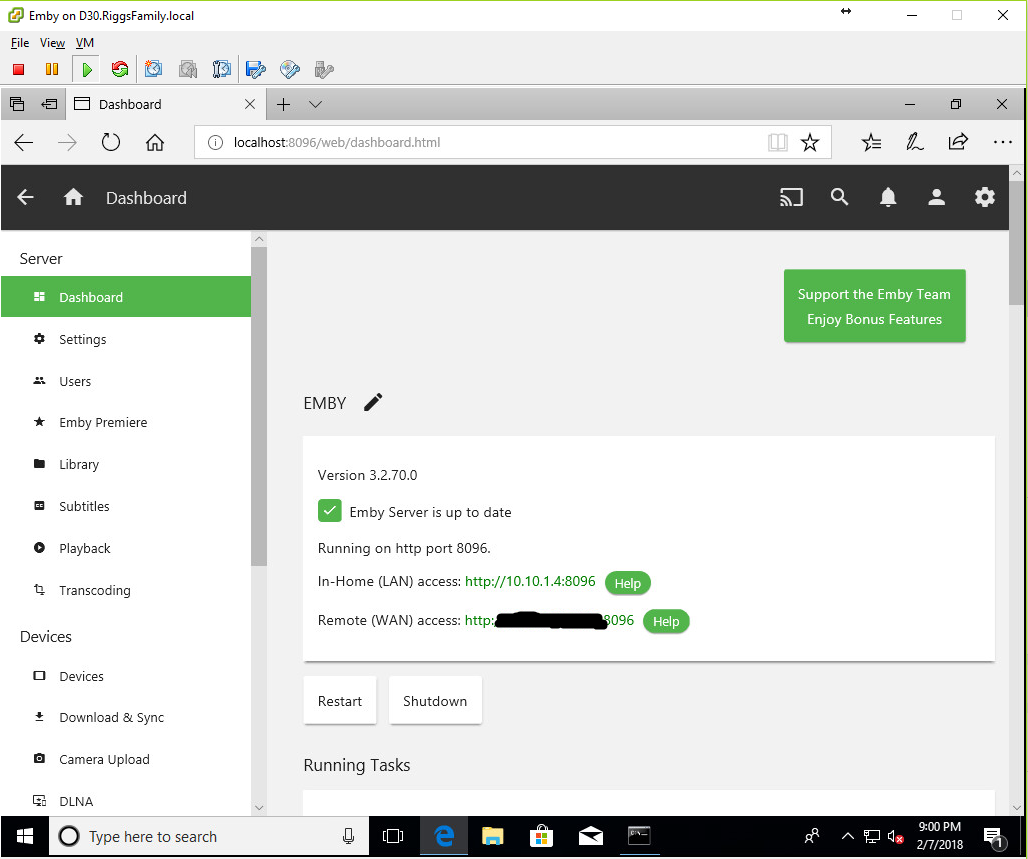Share this page from Edge

point(958,142)
